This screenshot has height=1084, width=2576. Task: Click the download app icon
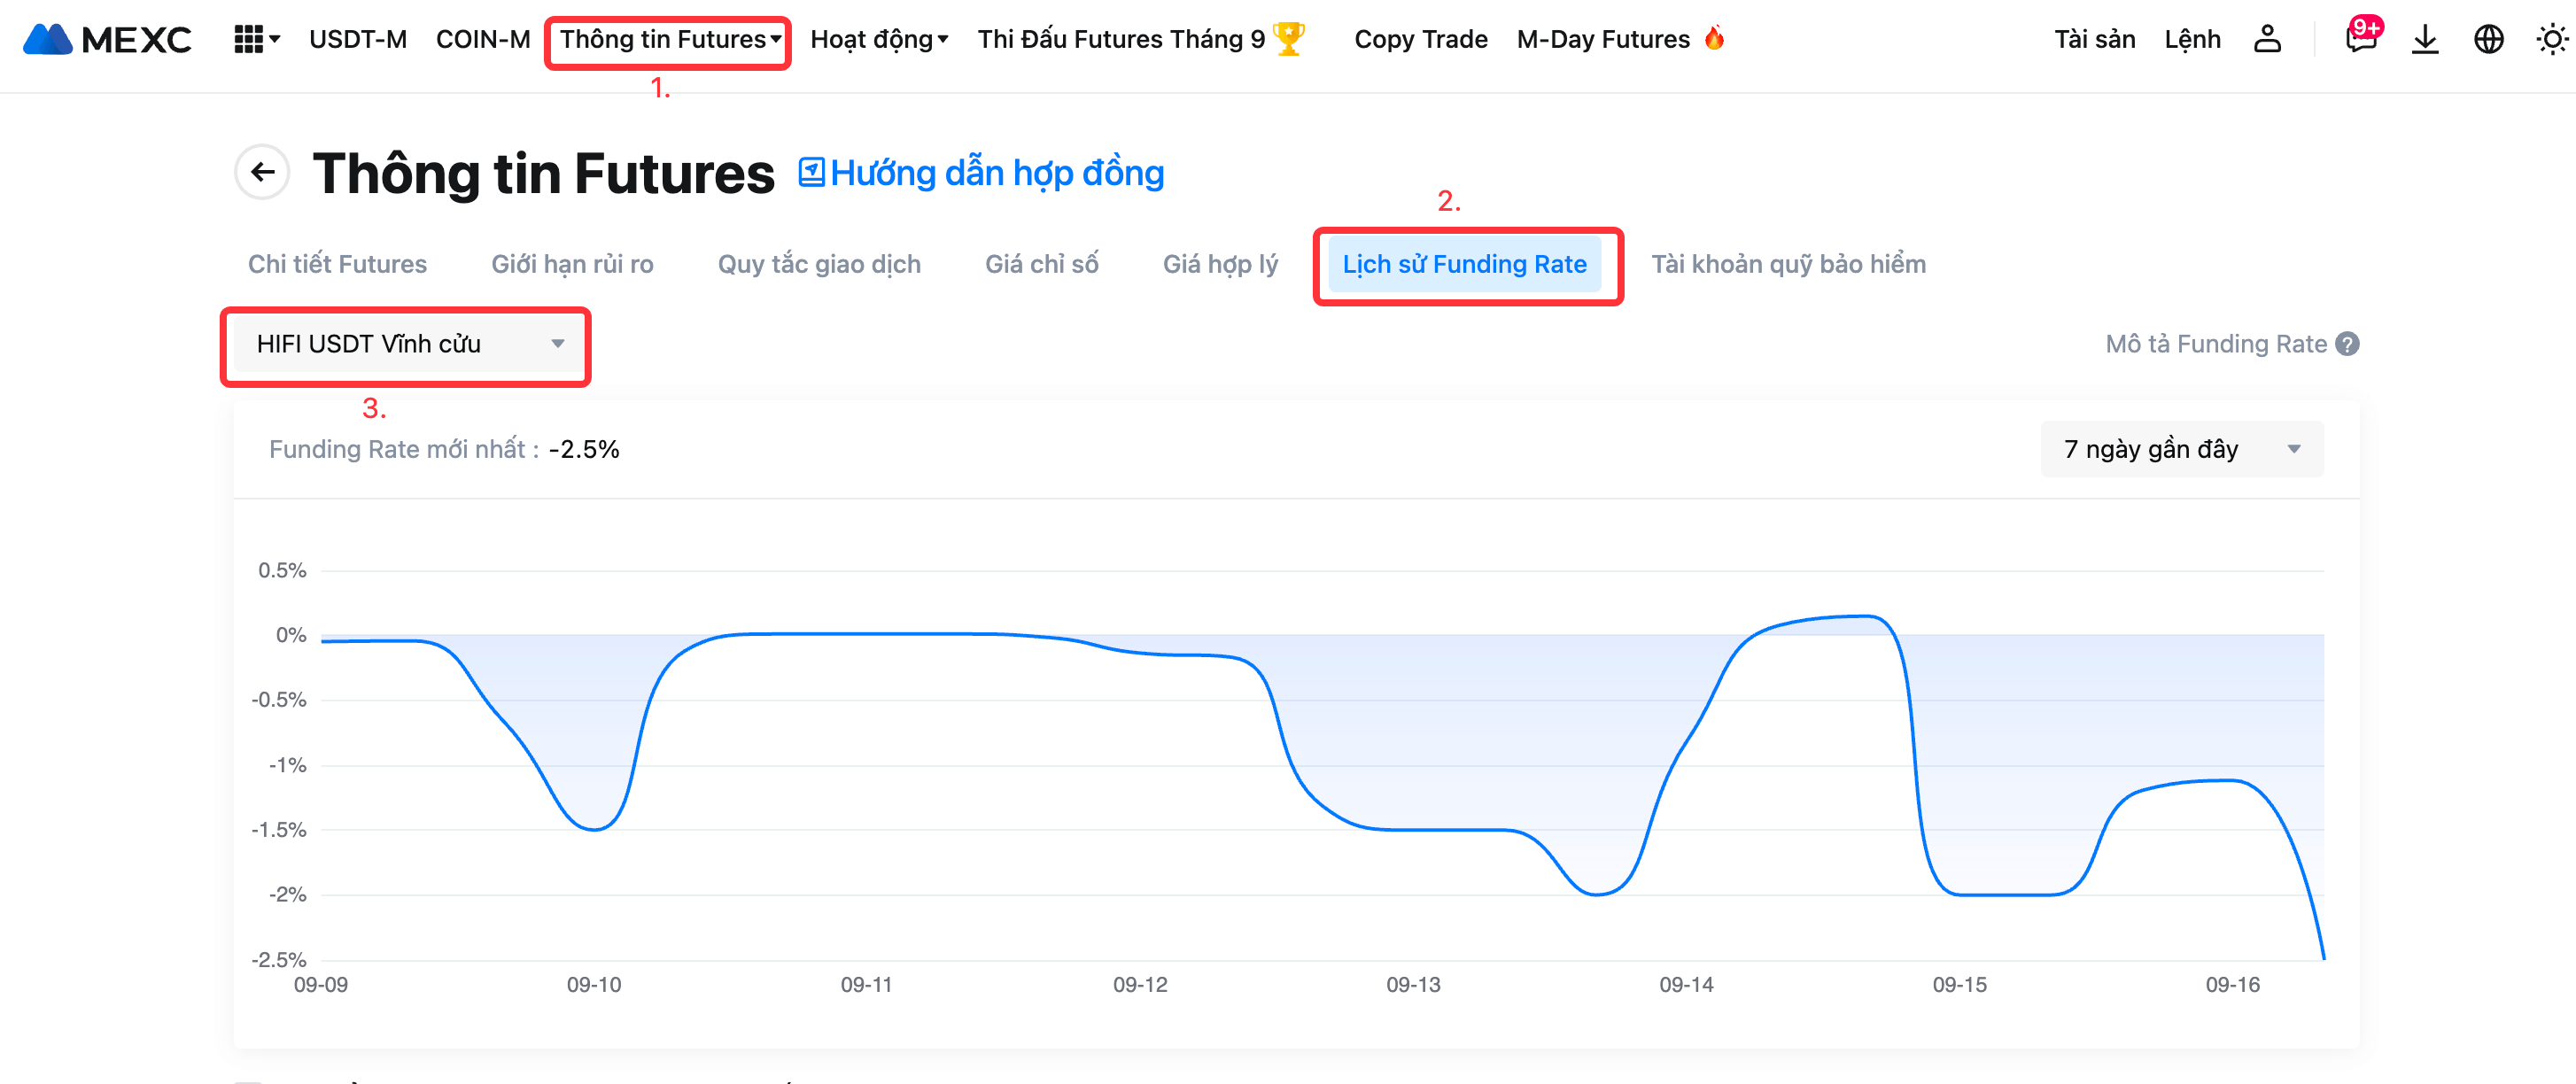(2425, 40)
